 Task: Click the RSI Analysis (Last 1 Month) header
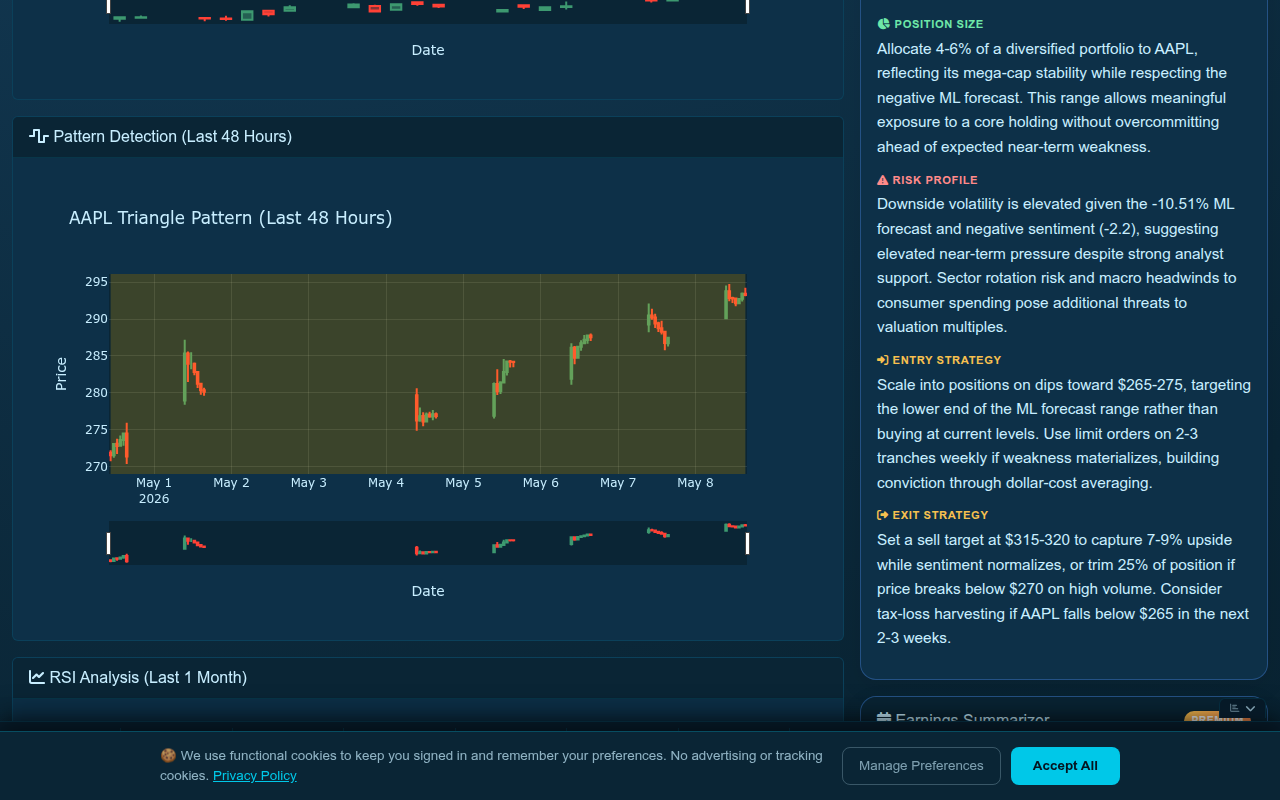(x=428, y=678)
